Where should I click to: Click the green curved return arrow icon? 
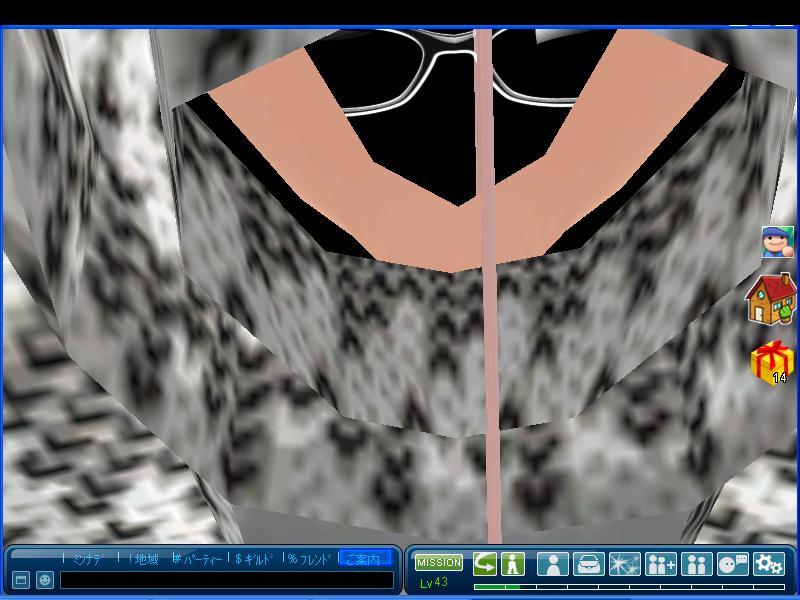[485, 563]
